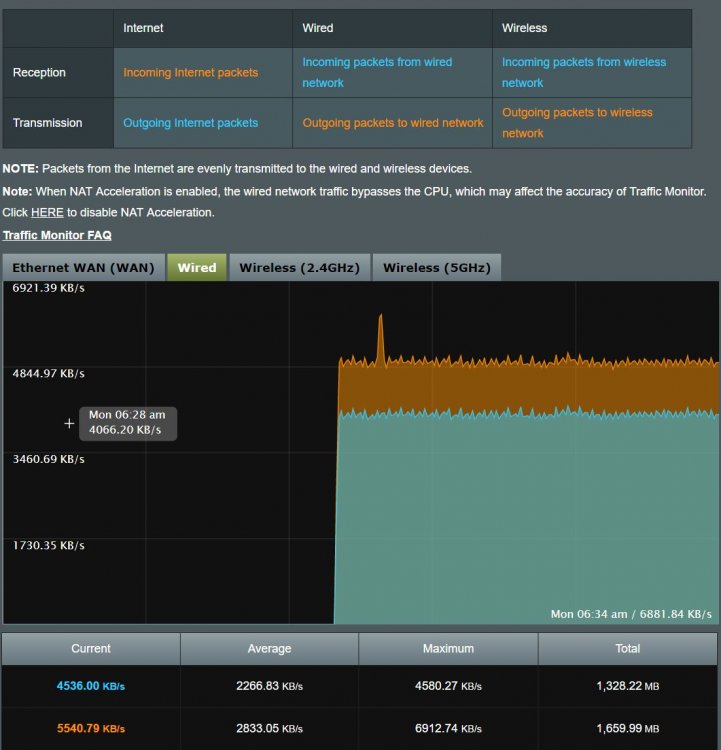The width and height of the screenshot is (721, 750).
Task: Click the Average column header
Action: pos(269,649)
